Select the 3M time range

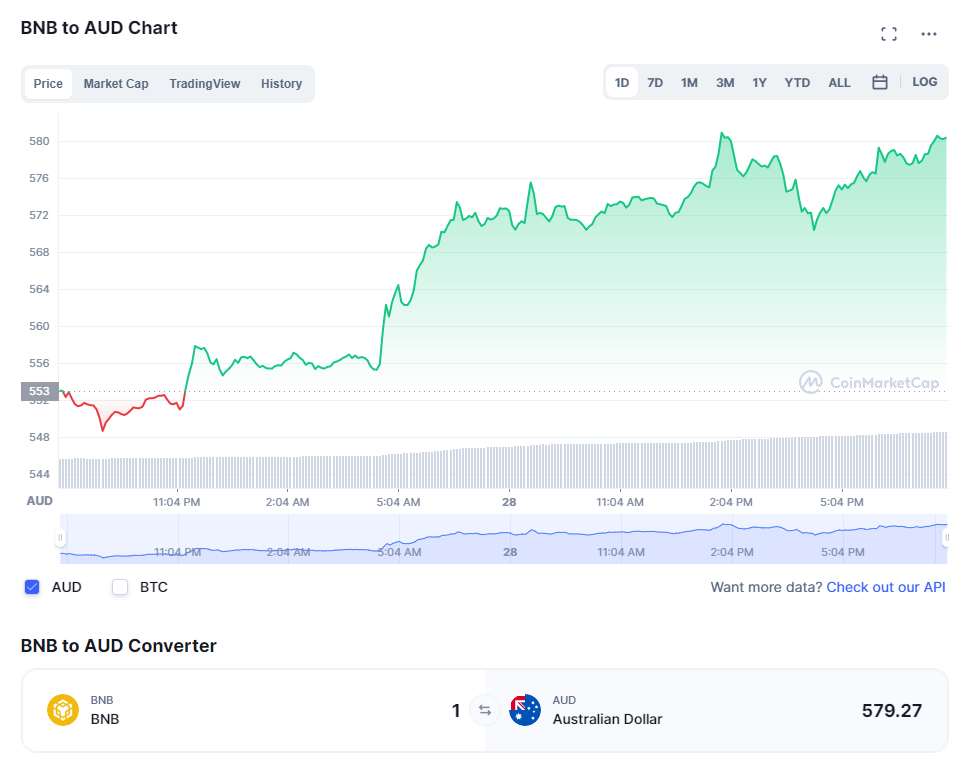click(x=724, y=83)
